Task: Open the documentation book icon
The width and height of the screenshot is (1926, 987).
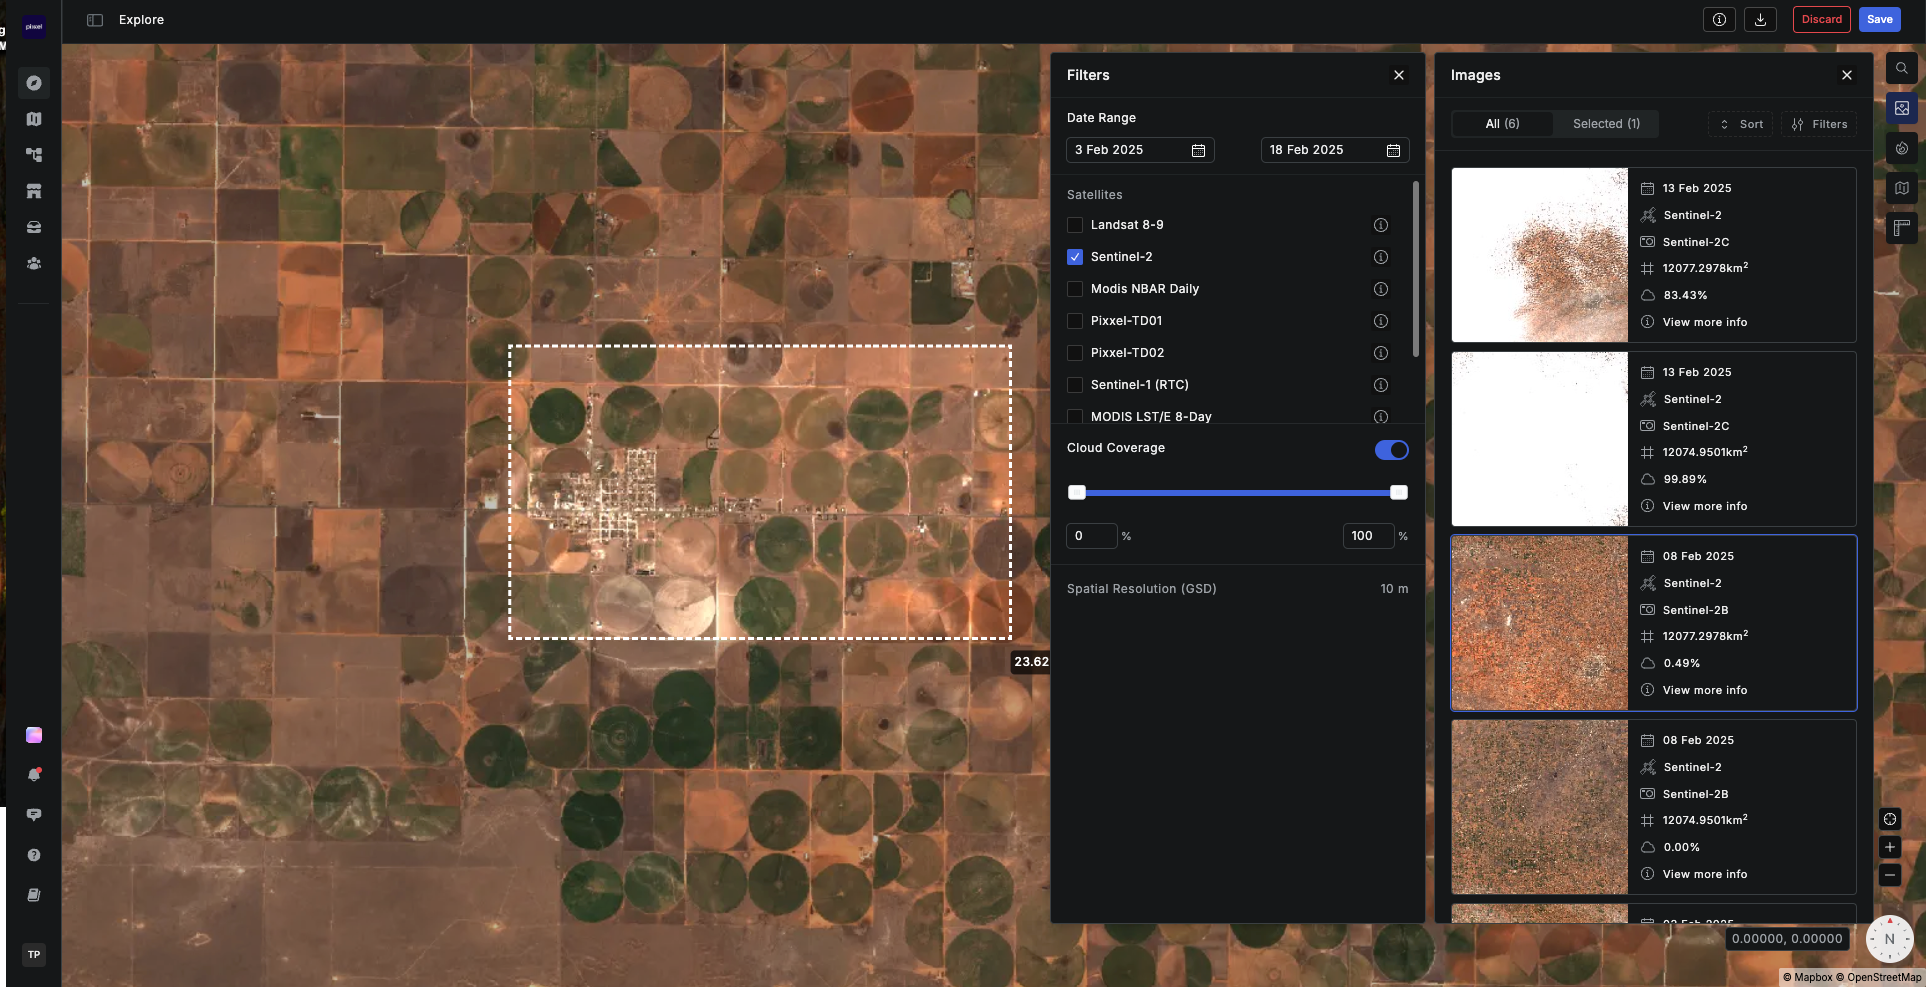Action: 34,895
